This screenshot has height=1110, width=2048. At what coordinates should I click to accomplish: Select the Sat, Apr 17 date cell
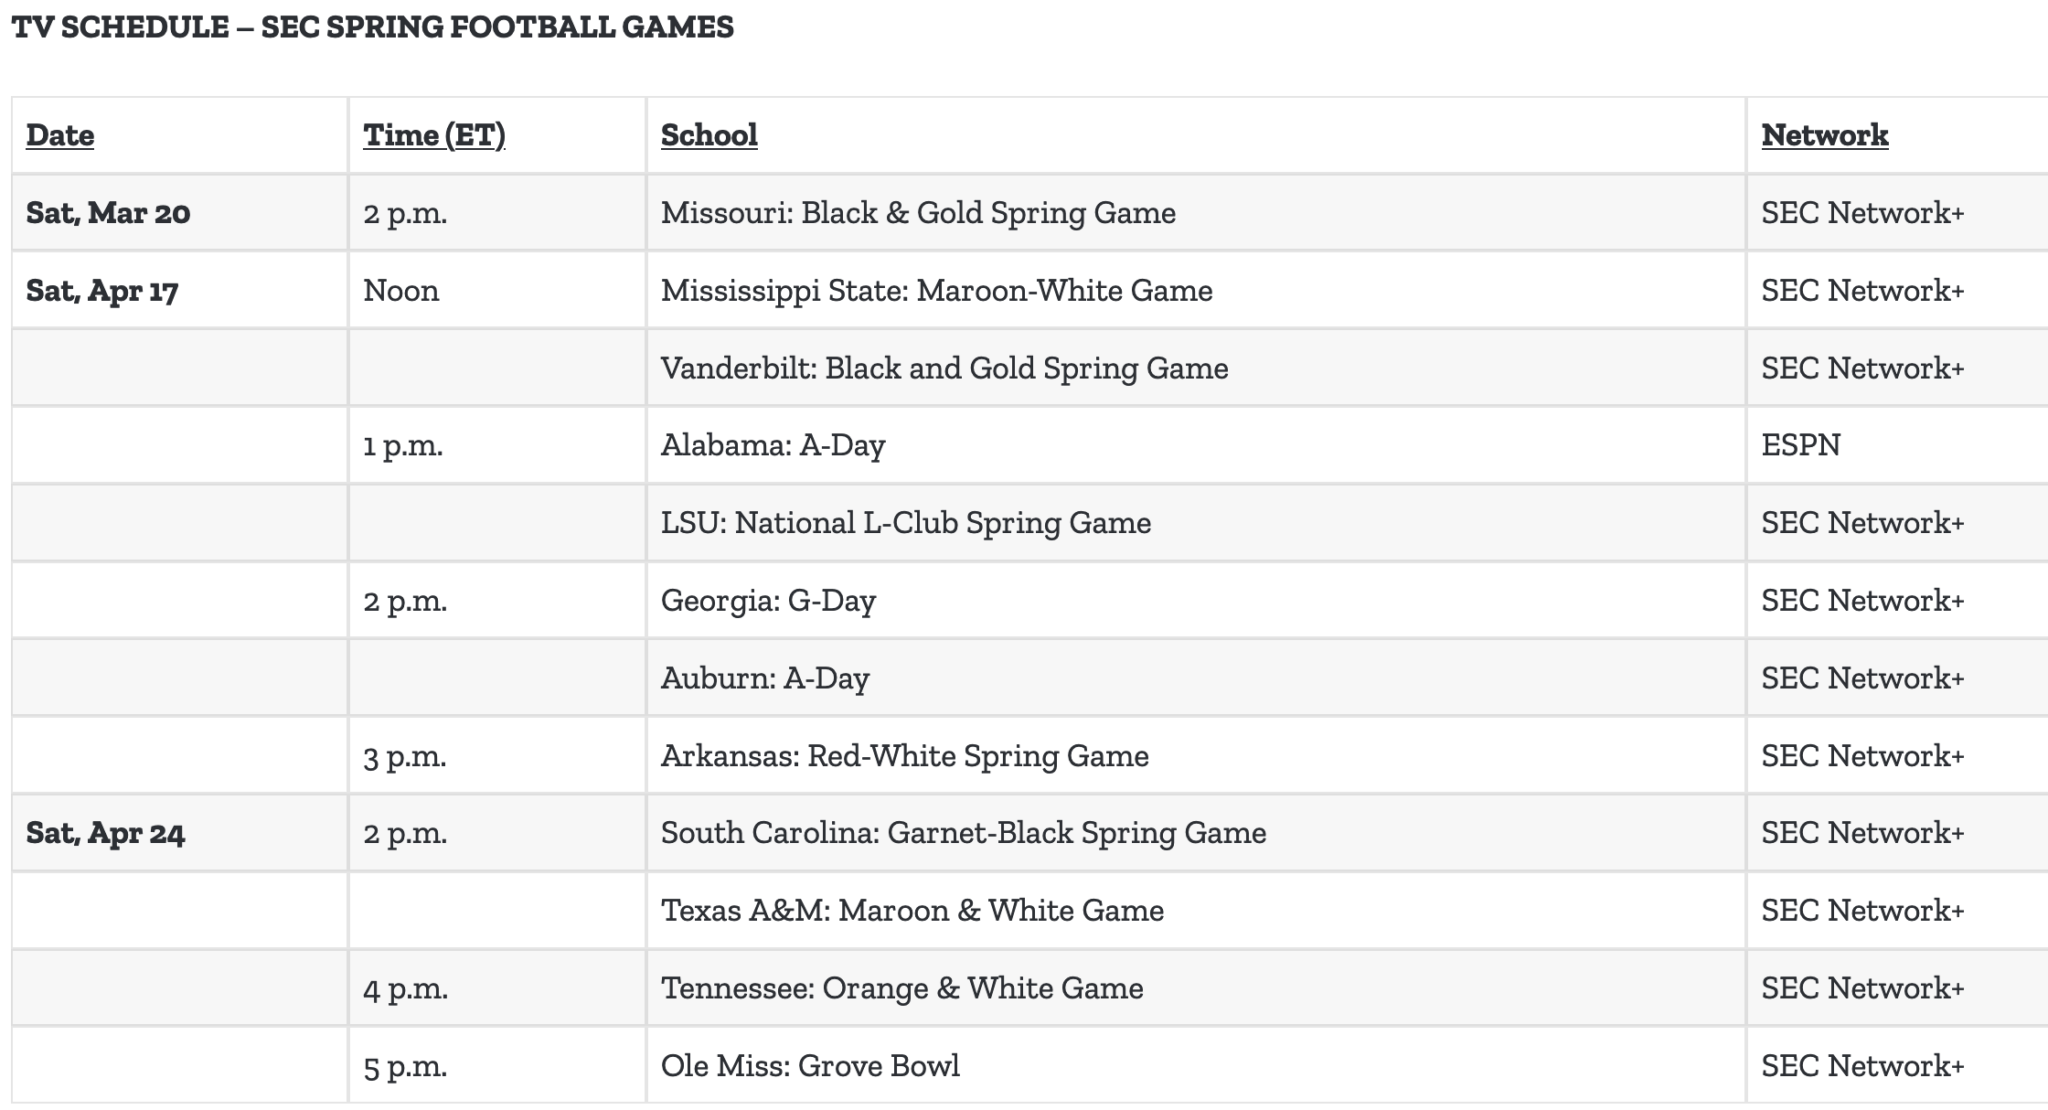coord(102,291)
